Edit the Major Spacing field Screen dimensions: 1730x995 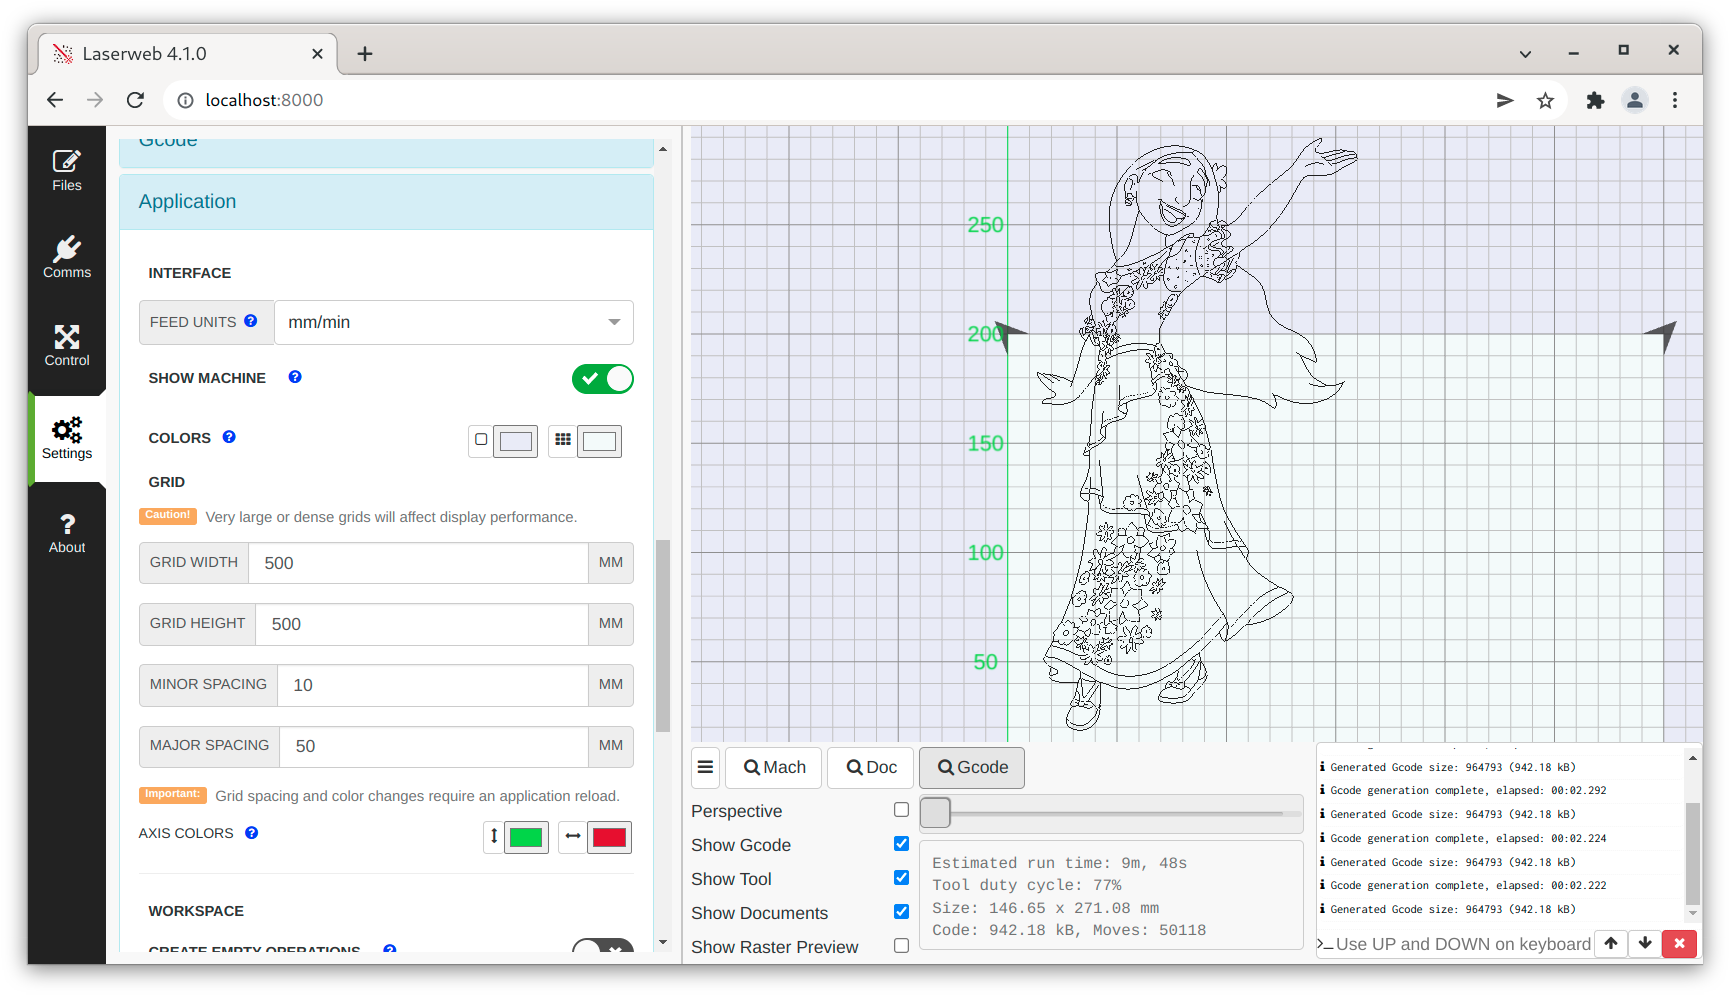434,746
